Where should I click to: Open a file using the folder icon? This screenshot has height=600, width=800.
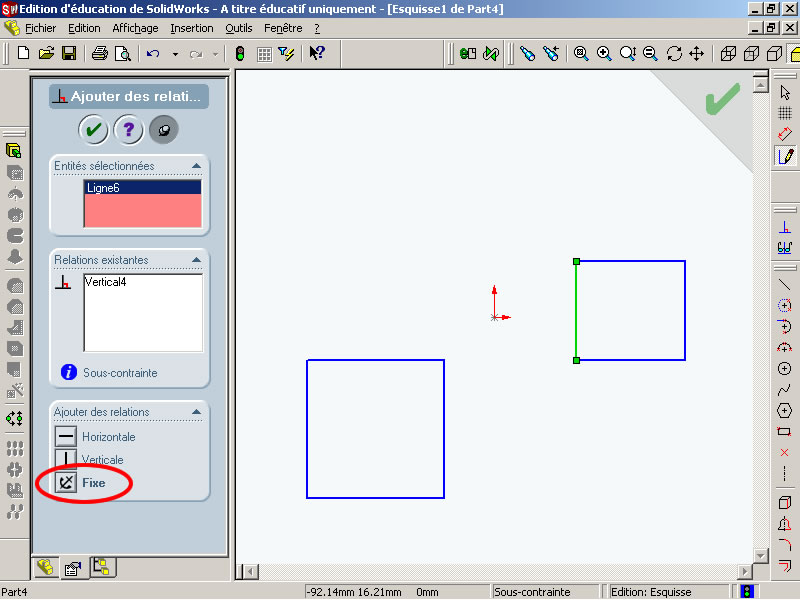point(46,54)
